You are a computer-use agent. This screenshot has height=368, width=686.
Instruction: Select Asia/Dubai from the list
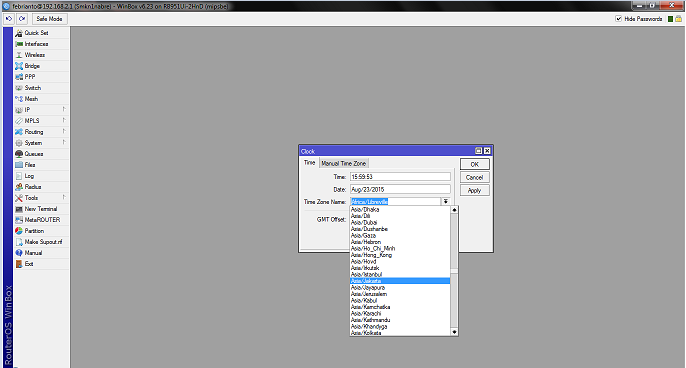point(400,222)
